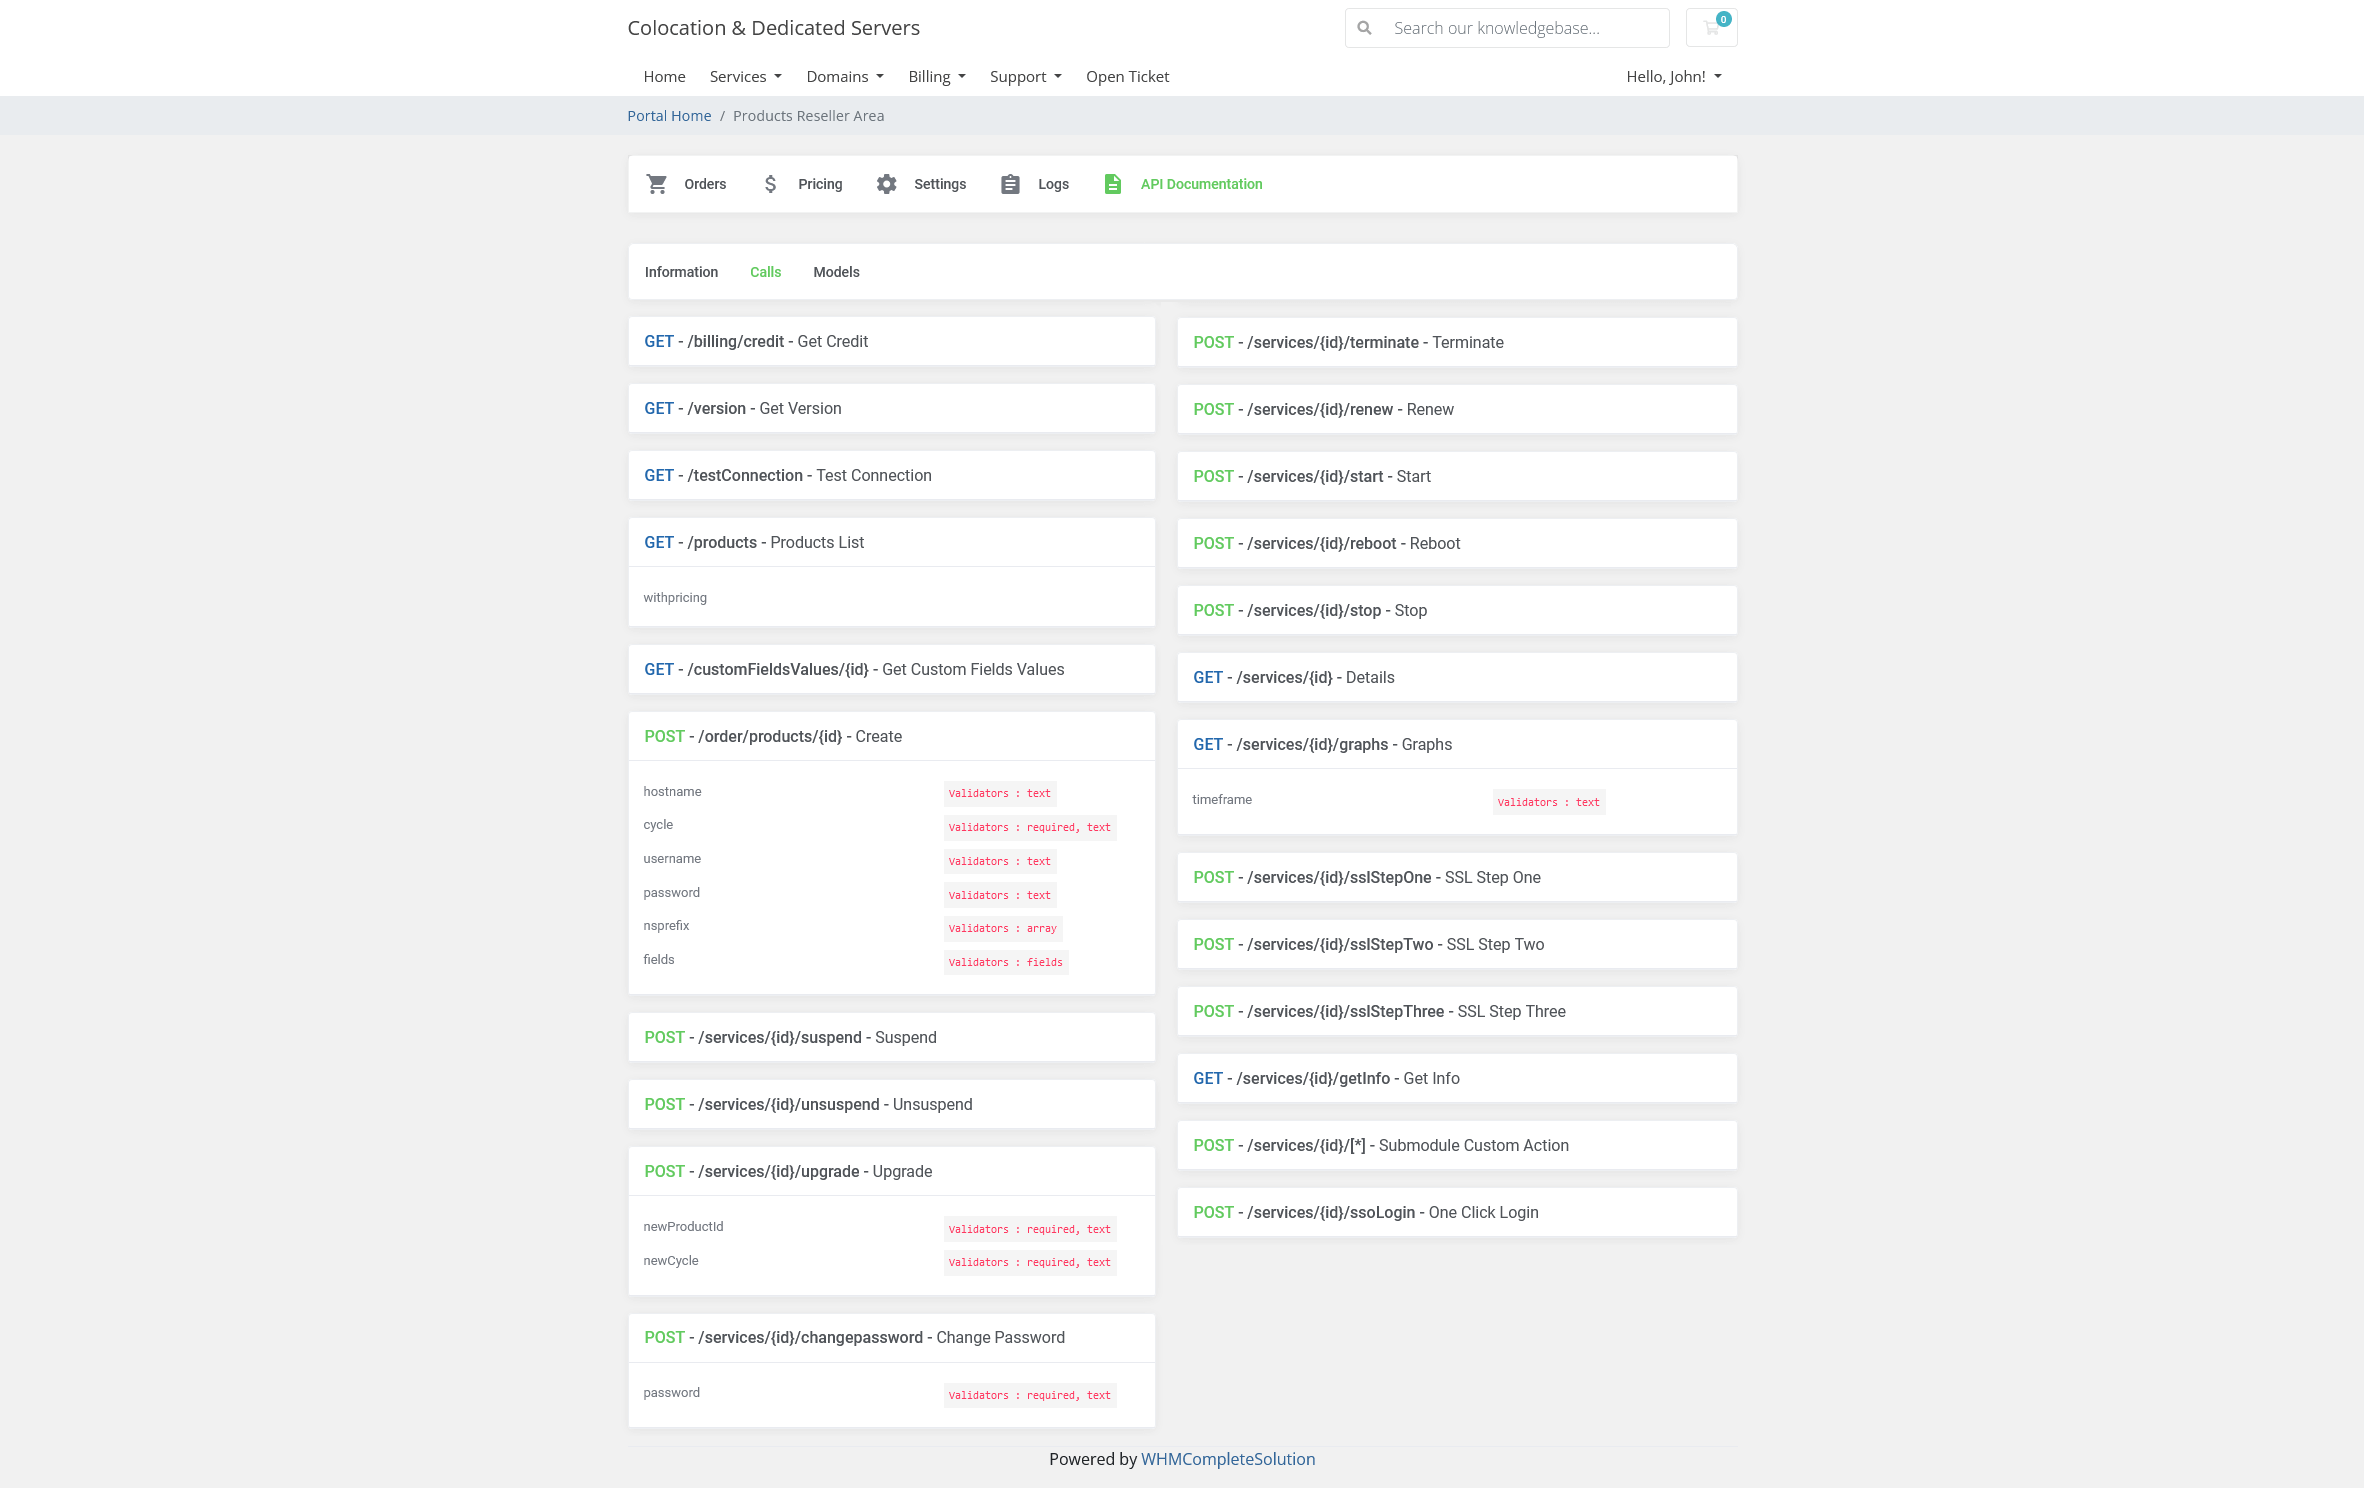The width and height of the screenshot is (2364, 1488).
Task: Click the search input field
Action: [x=1505, y=26]
